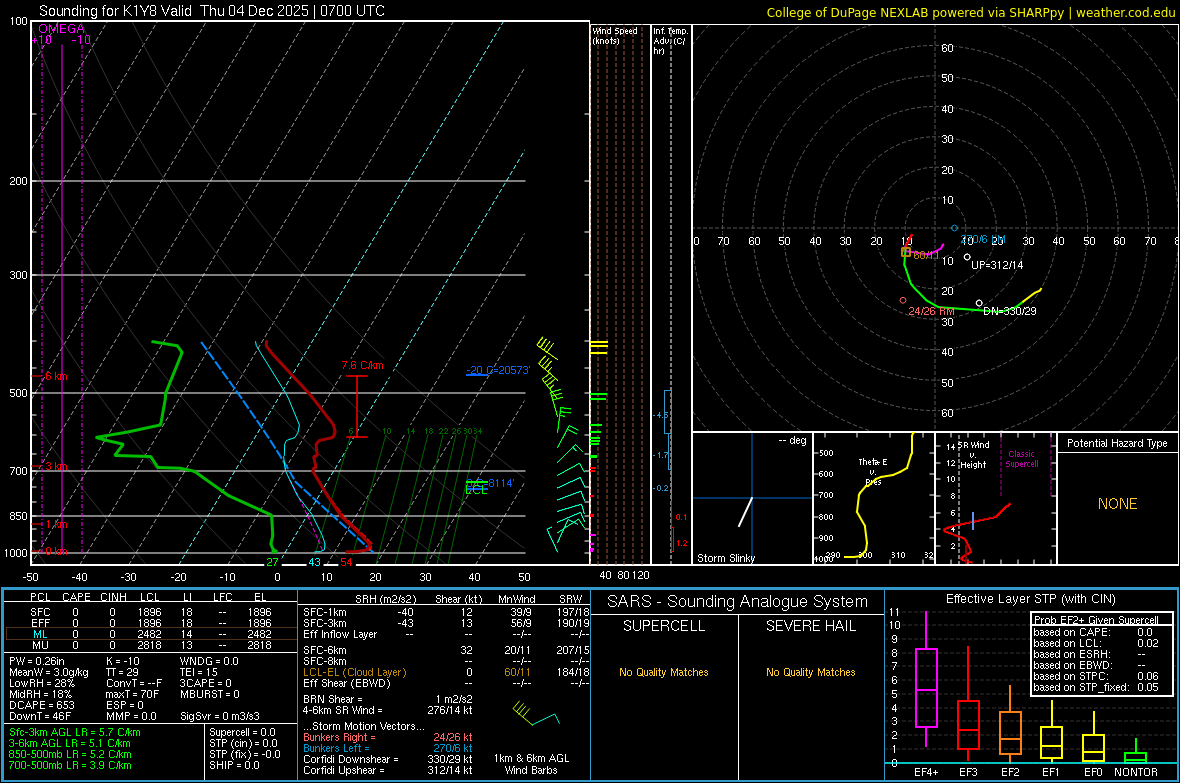Viewport: 1180px width, 783px height.
Task: Click the SUPERCELL column header
Action: coord(664,626)
